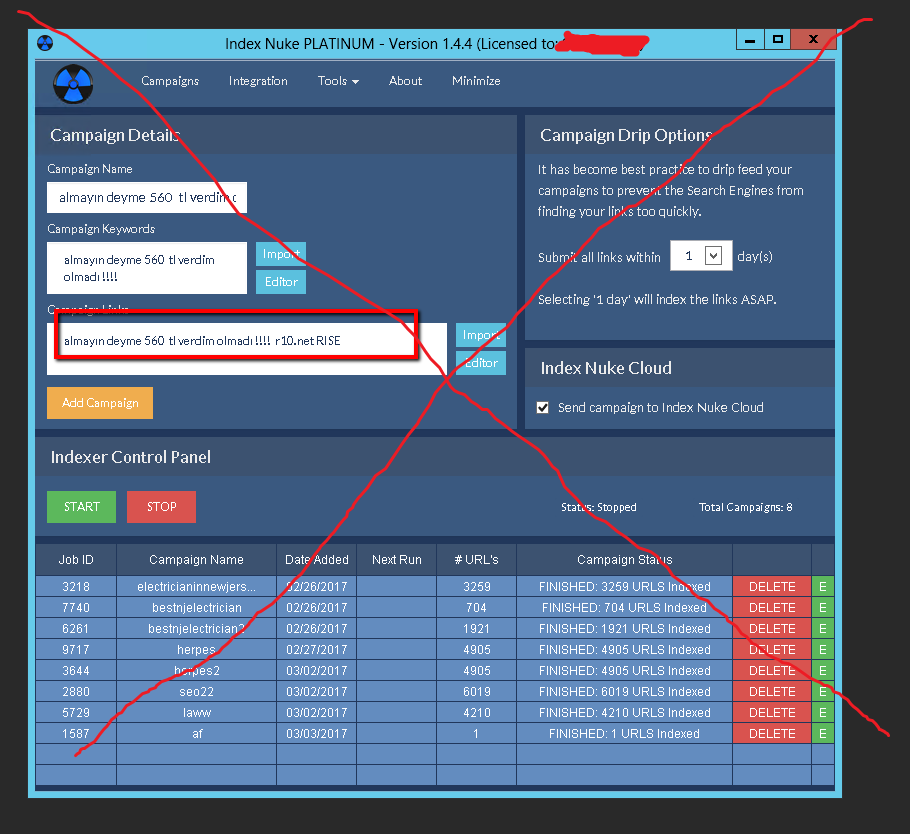The width and height of the screenshot is (910, 834).
Task: Open the Integration menu
Action: point(258,81)
